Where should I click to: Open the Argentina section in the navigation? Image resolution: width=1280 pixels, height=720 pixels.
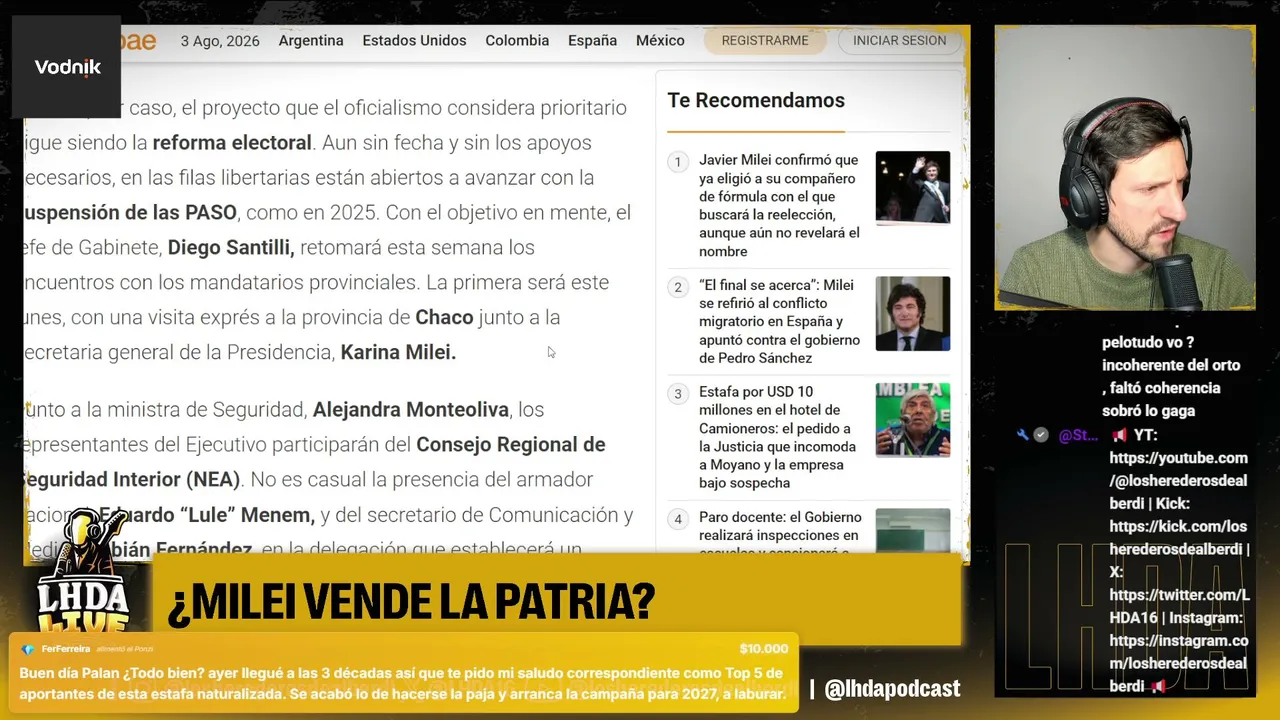click(311, 41)
